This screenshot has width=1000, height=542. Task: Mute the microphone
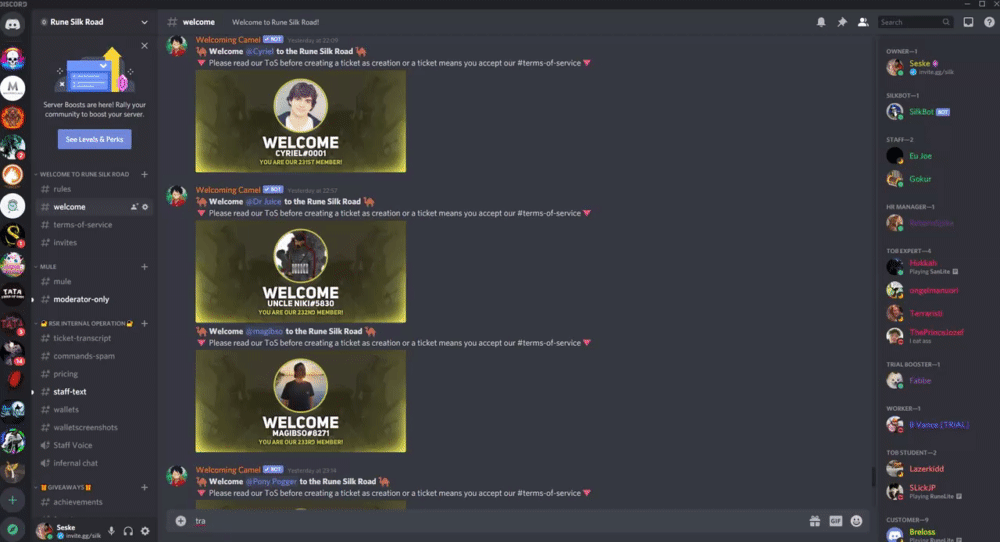(x=111, y=531)
